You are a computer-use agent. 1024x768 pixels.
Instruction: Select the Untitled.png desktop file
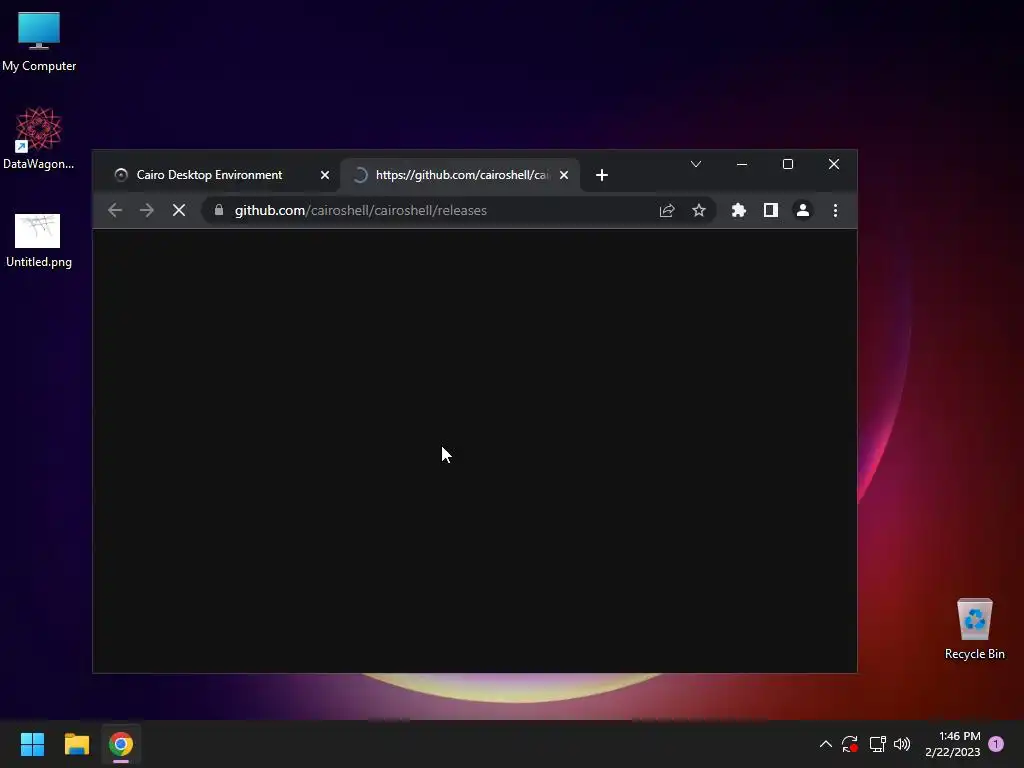39,240
